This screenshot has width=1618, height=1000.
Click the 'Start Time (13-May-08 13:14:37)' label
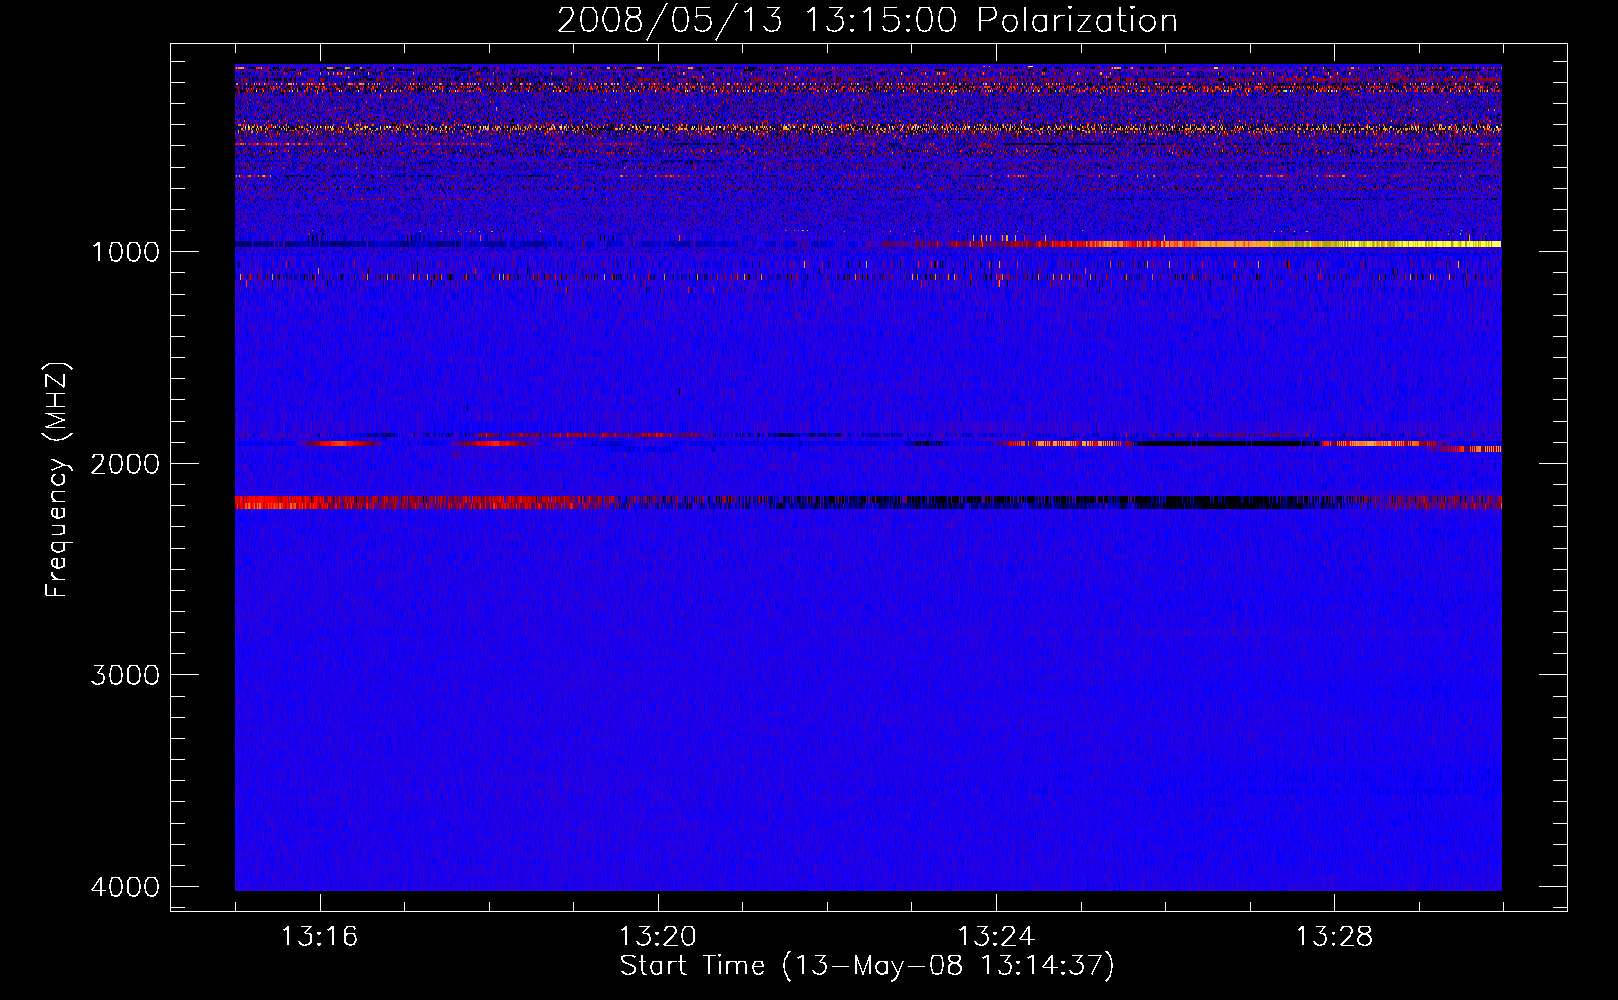coord(867,966)
